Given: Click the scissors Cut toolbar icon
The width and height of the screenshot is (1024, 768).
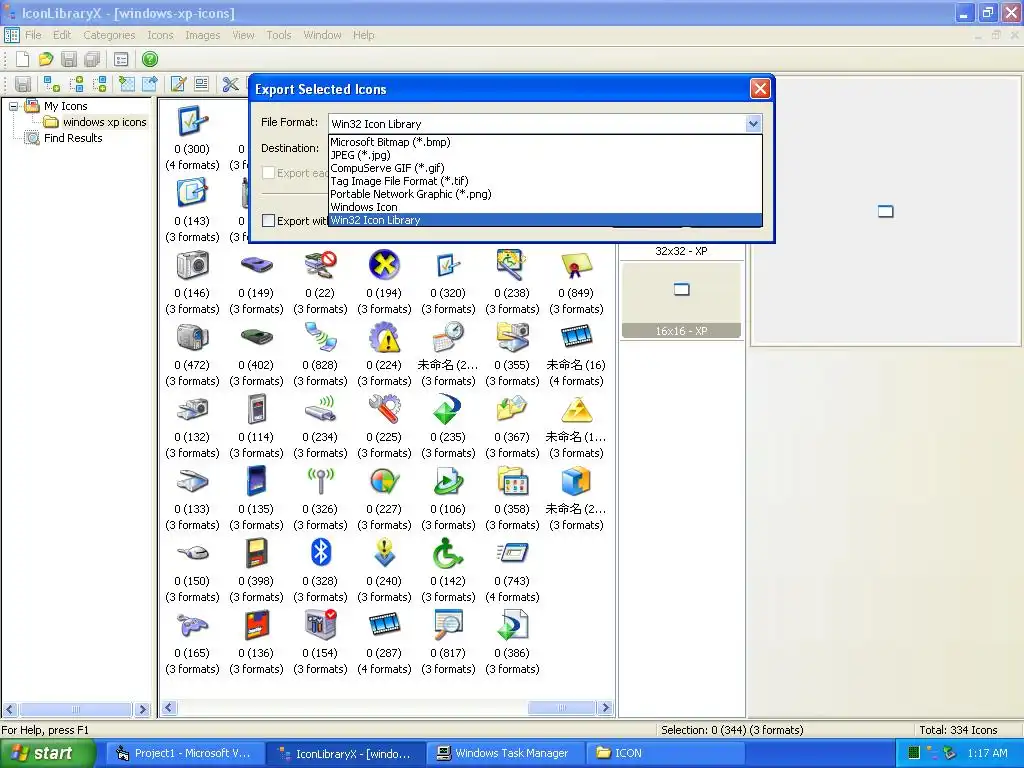Looking at the screenshot, I should 230,84.
